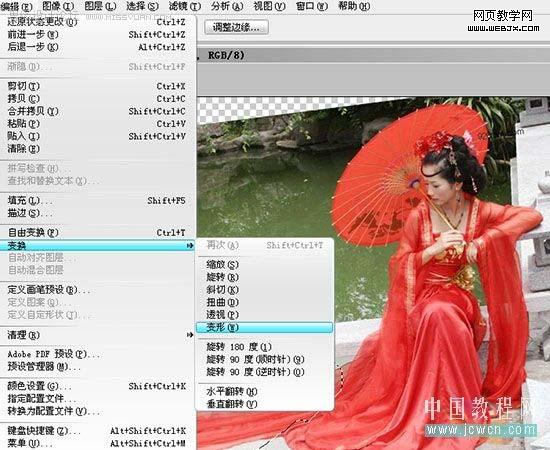Click the 调整边缘... button
Image resolution: width=550 pixels, height=450 pixels.
pos(236,27)
